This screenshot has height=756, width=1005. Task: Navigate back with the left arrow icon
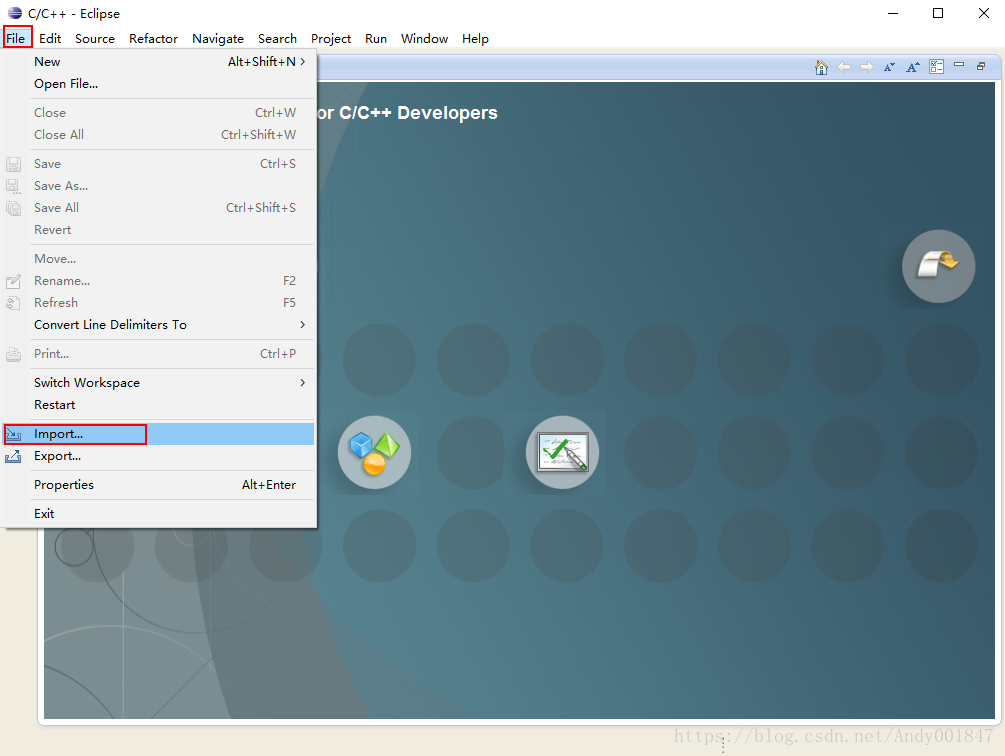[x=844, y=67]
